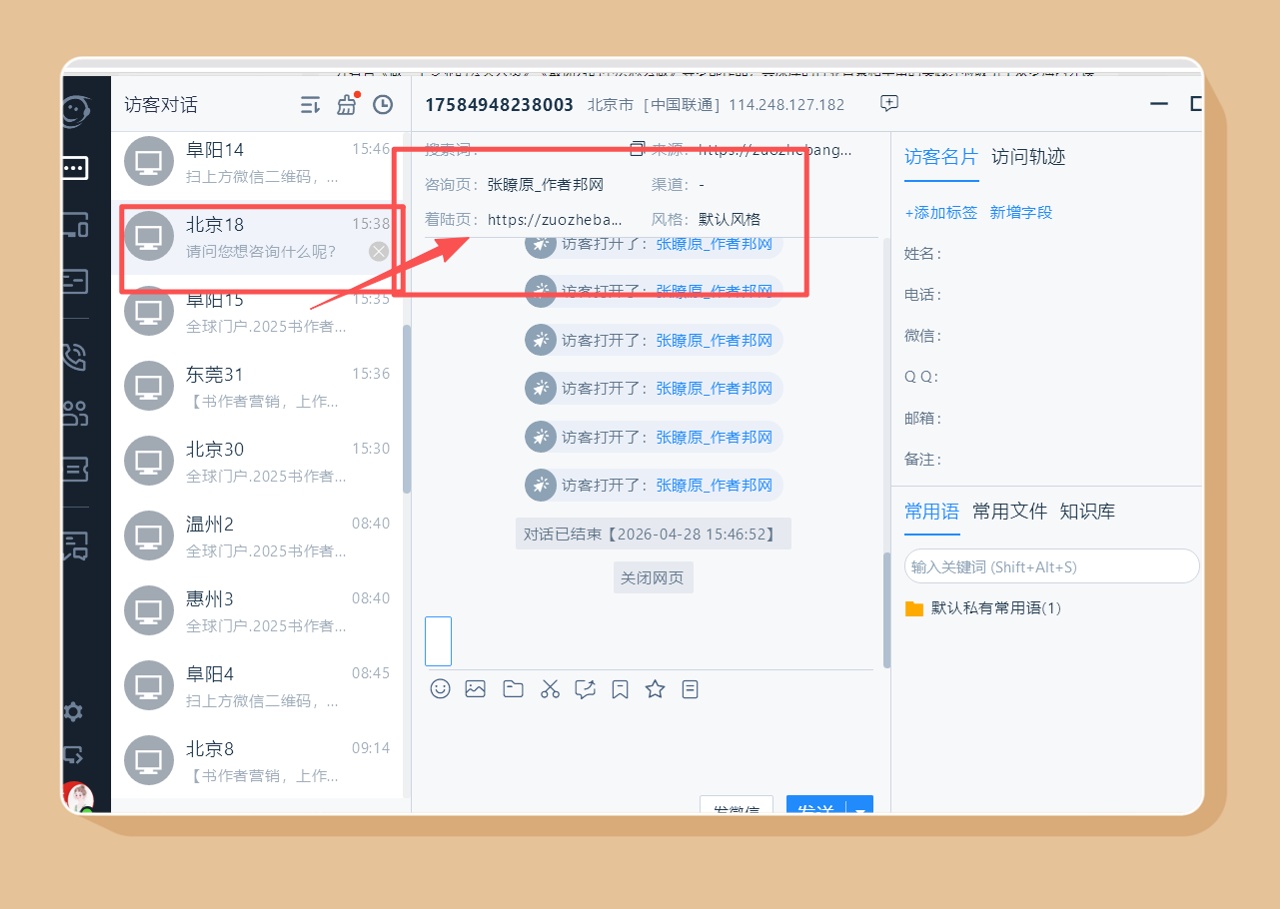
Task: Click the star icon in the chat toolbar
Action: click(655, 689)
